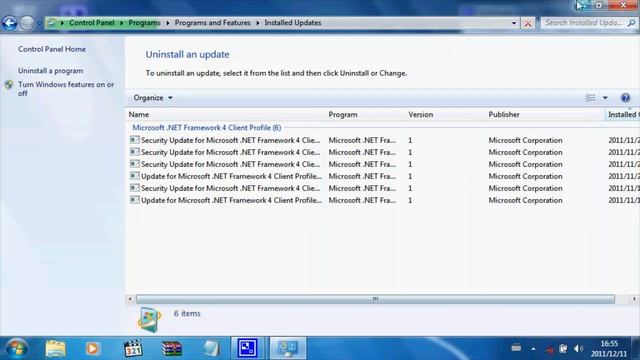Click the Show desktop button at taskbar end

click(636, 348)
